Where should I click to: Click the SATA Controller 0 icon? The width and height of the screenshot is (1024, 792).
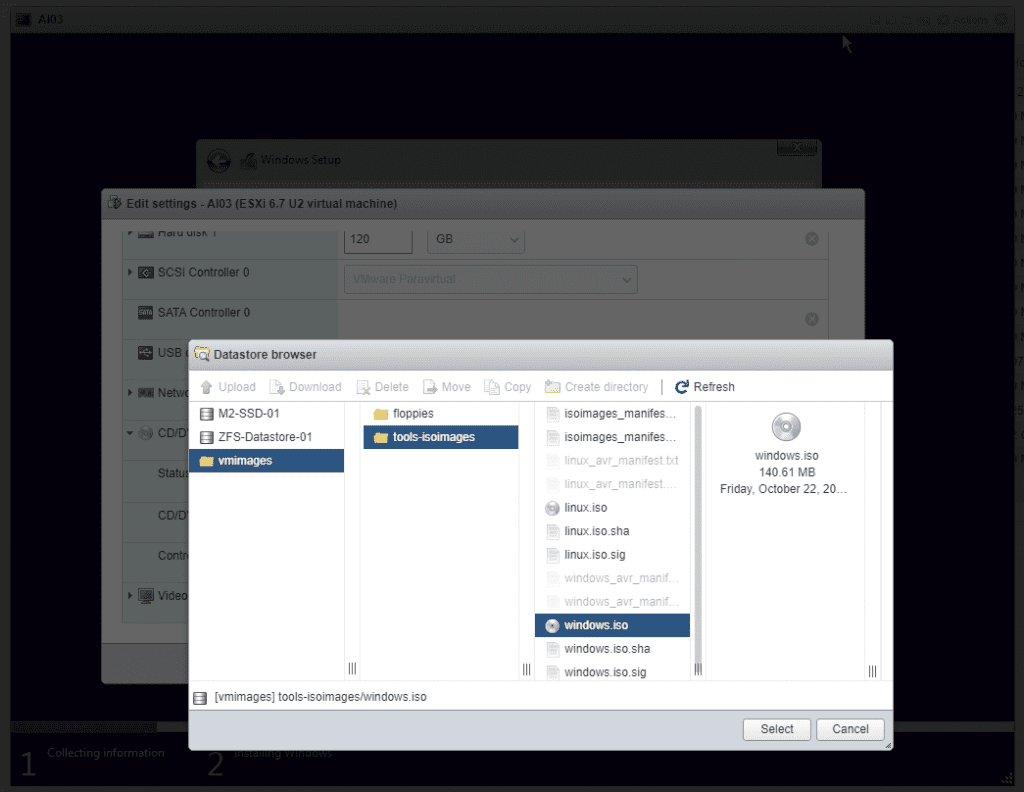146,313
